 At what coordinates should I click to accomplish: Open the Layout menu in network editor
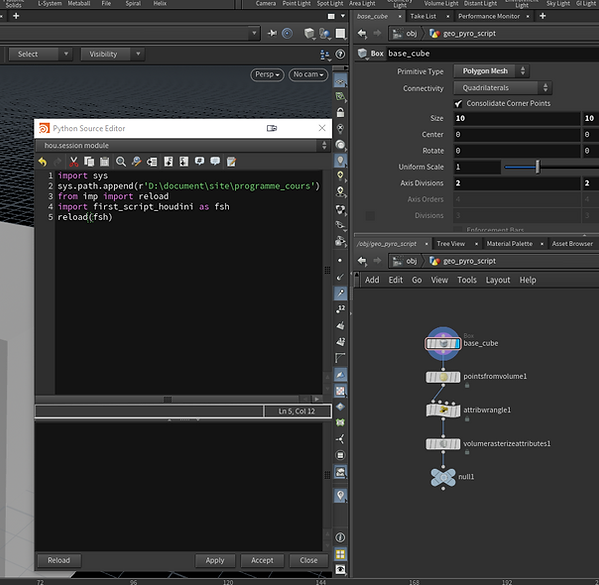[x=498, y=280]
